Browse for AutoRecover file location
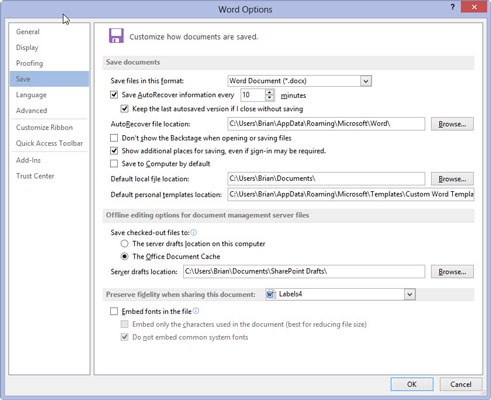This screenshot has width=491, height=400. [452, 124]
